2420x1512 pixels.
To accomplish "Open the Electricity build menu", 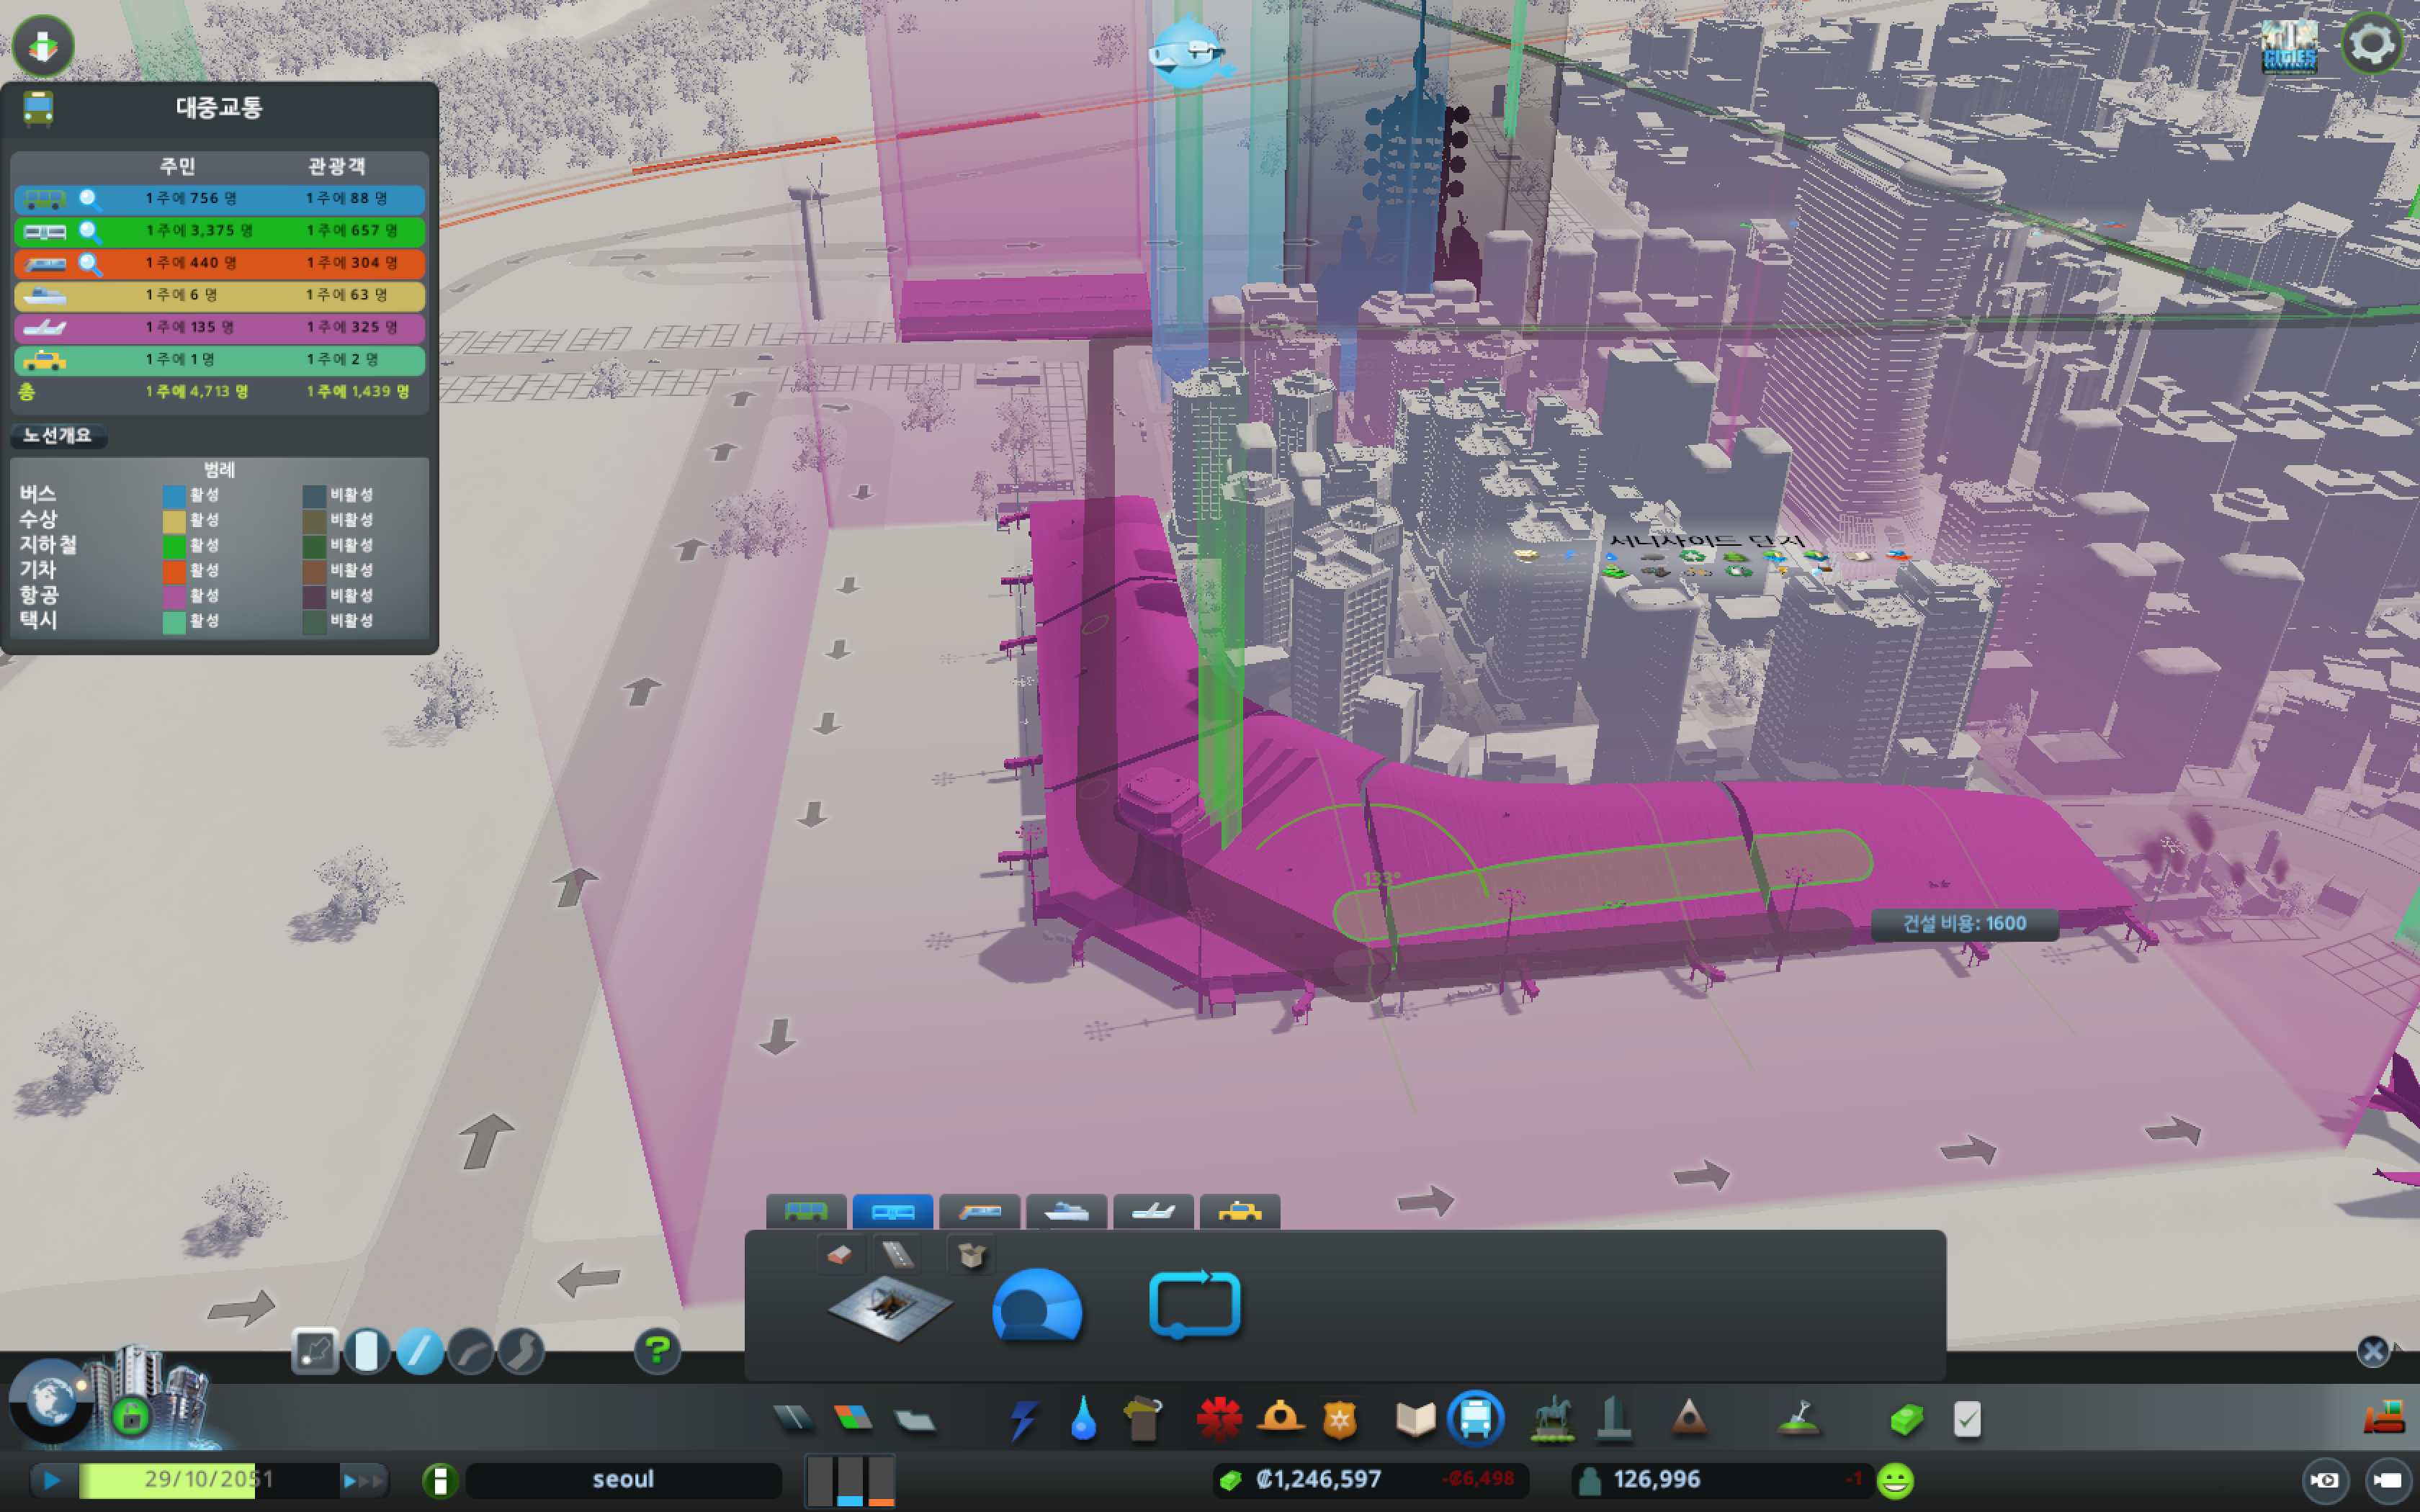I will coord(1023,1419).
